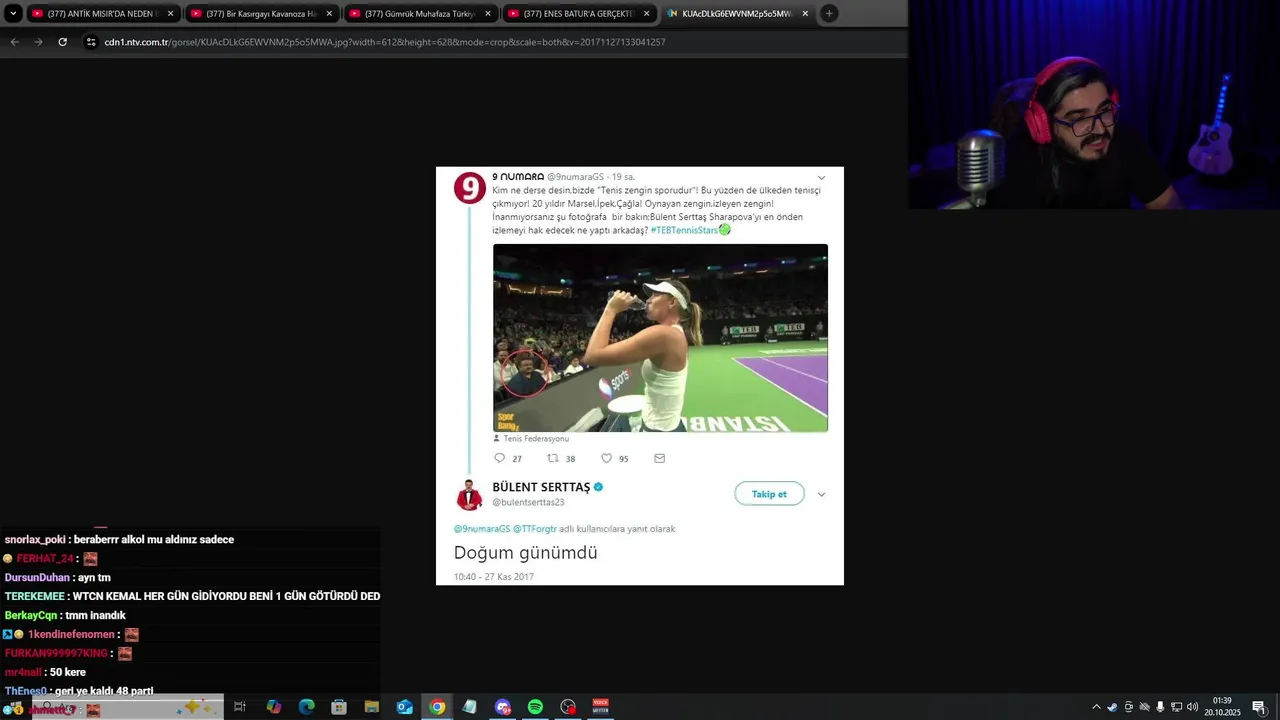The image size is (1280, 720).
Task: Close the Bir Kasırgayı Kavanoza tab
Action: pos(330,14)
